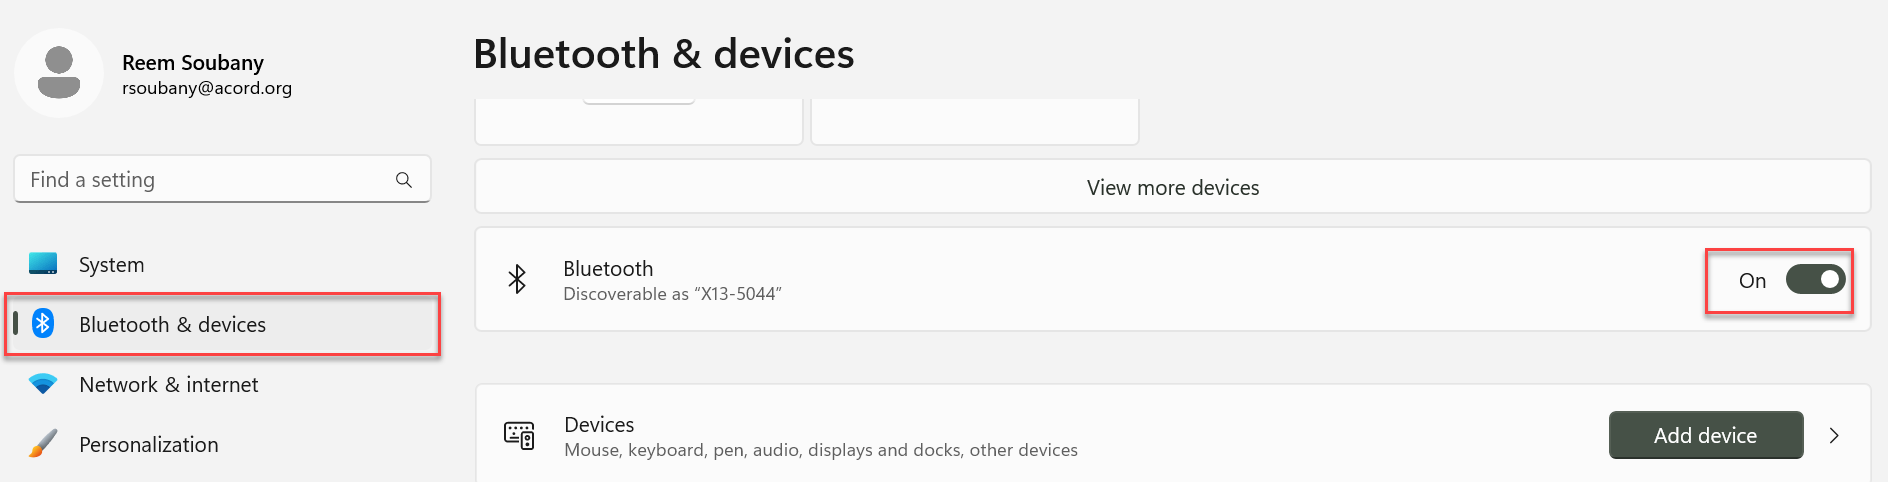Click the Bluetooth symbol in Bluetooth row

coord(517,279)
